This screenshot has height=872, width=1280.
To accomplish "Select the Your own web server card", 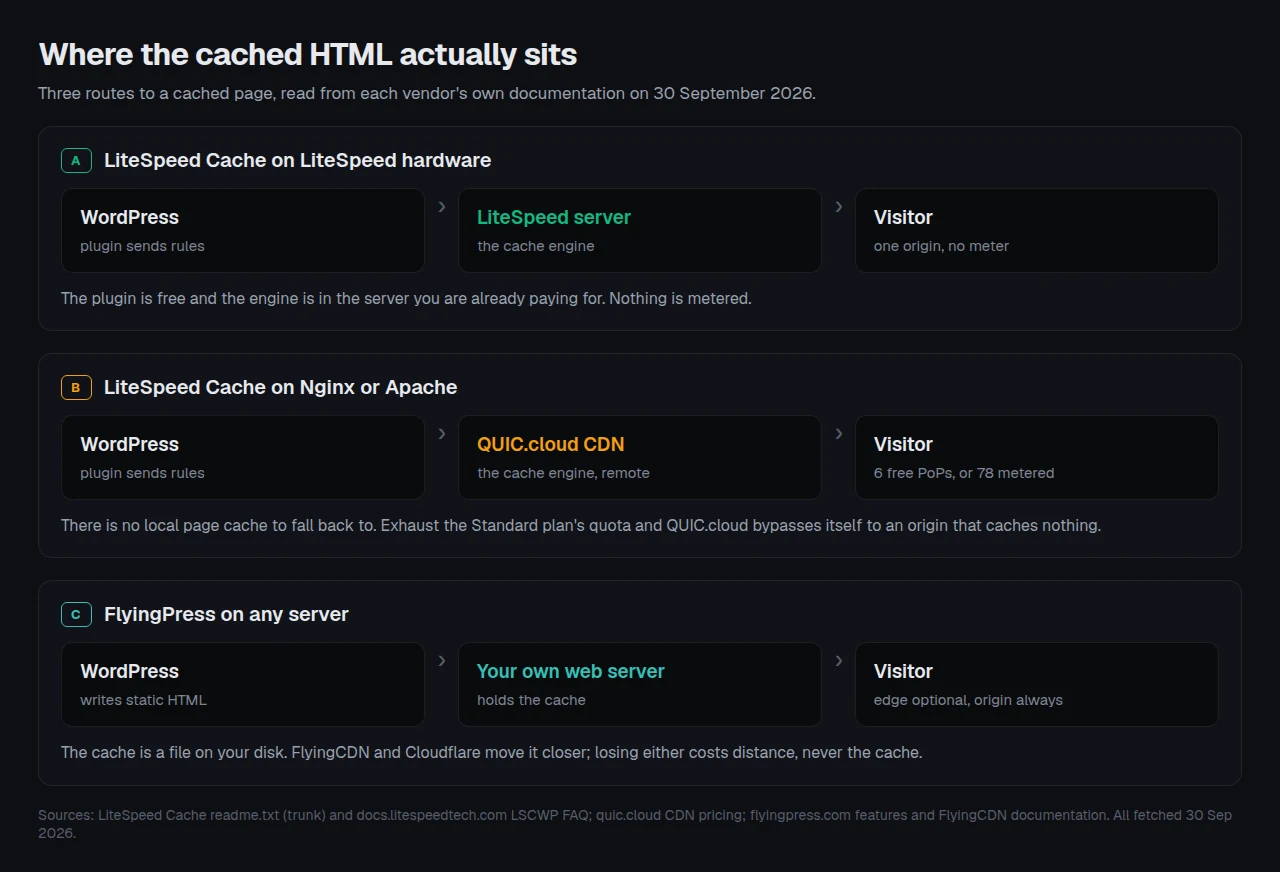I will (640, 685).
